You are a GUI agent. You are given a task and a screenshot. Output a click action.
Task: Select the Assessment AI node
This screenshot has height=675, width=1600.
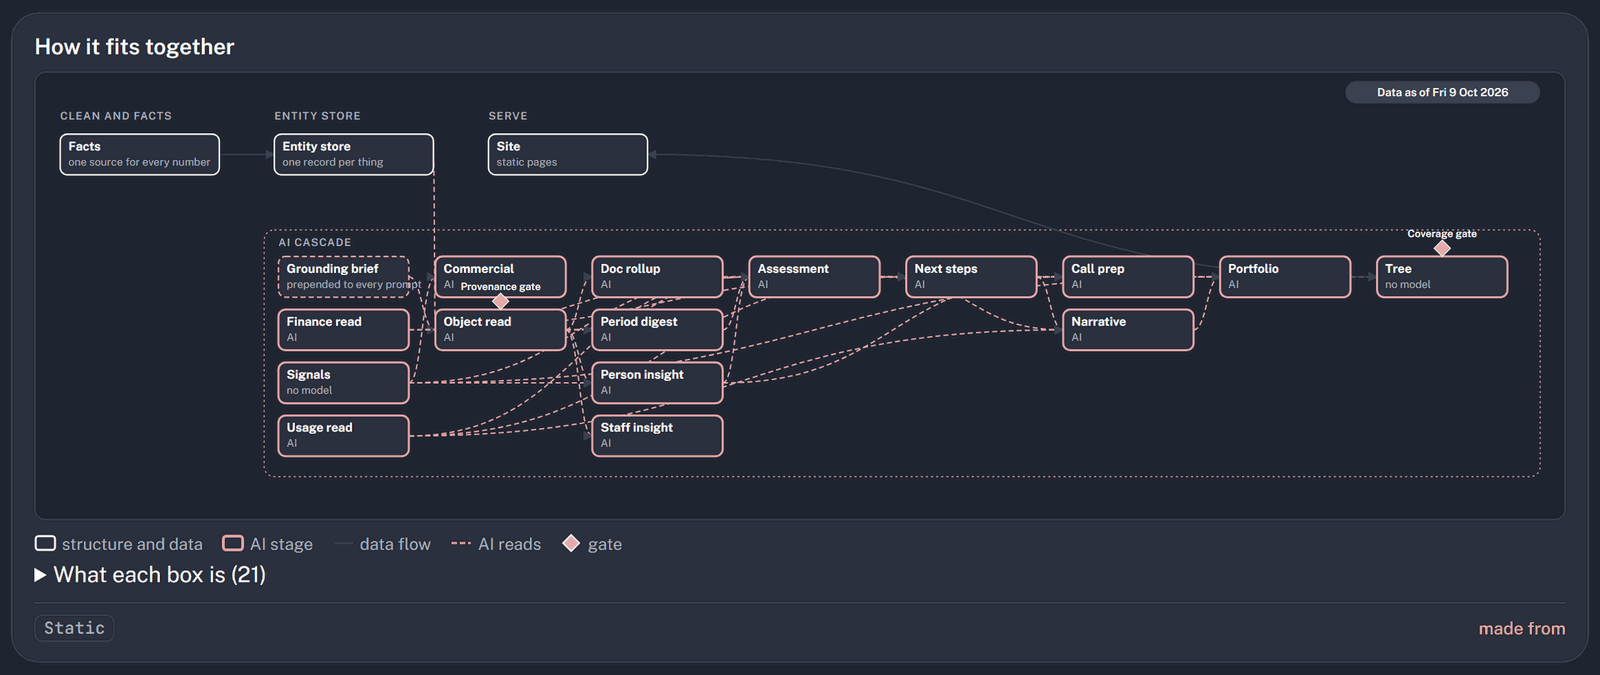click(x=814, y=277)
